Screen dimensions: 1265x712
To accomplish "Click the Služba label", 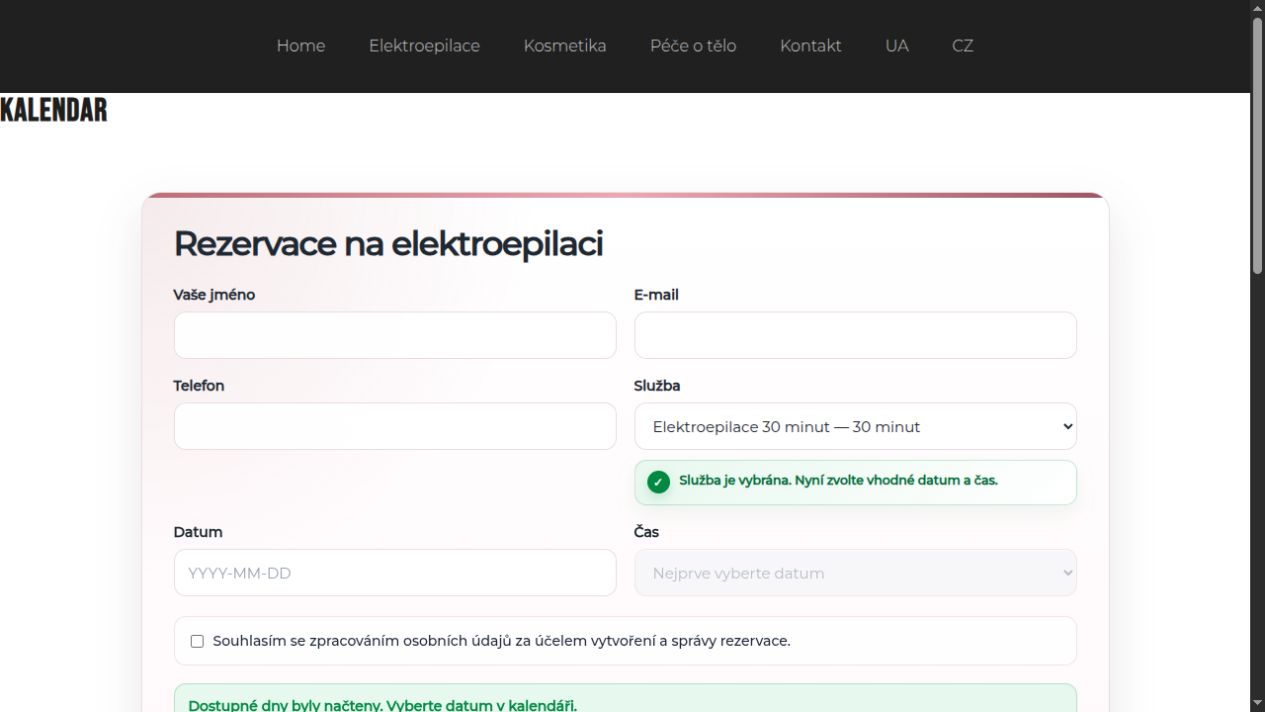I will point(657,386).
